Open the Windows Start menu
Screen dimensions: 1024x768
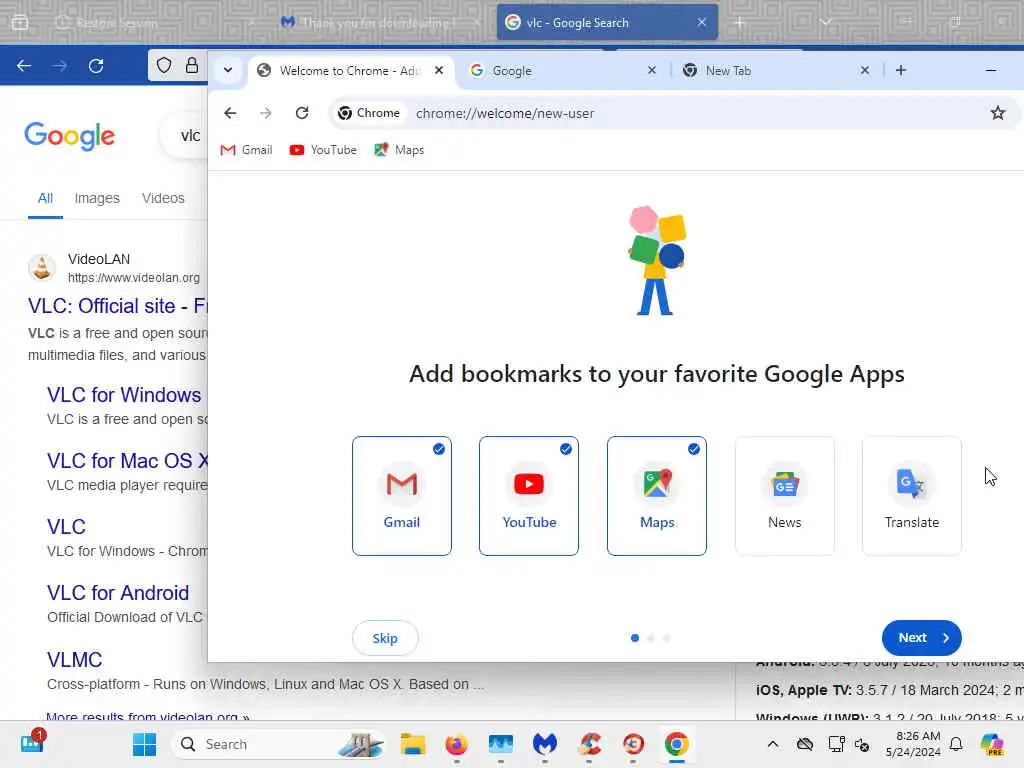pos(144,744)
